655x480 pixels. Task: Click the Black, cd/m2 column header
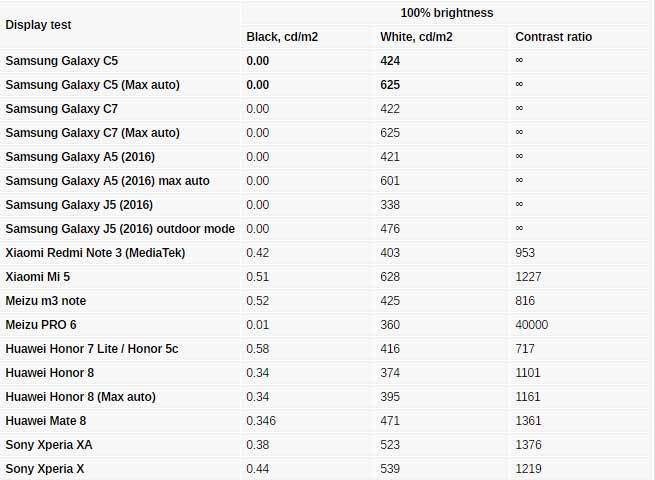282,37
